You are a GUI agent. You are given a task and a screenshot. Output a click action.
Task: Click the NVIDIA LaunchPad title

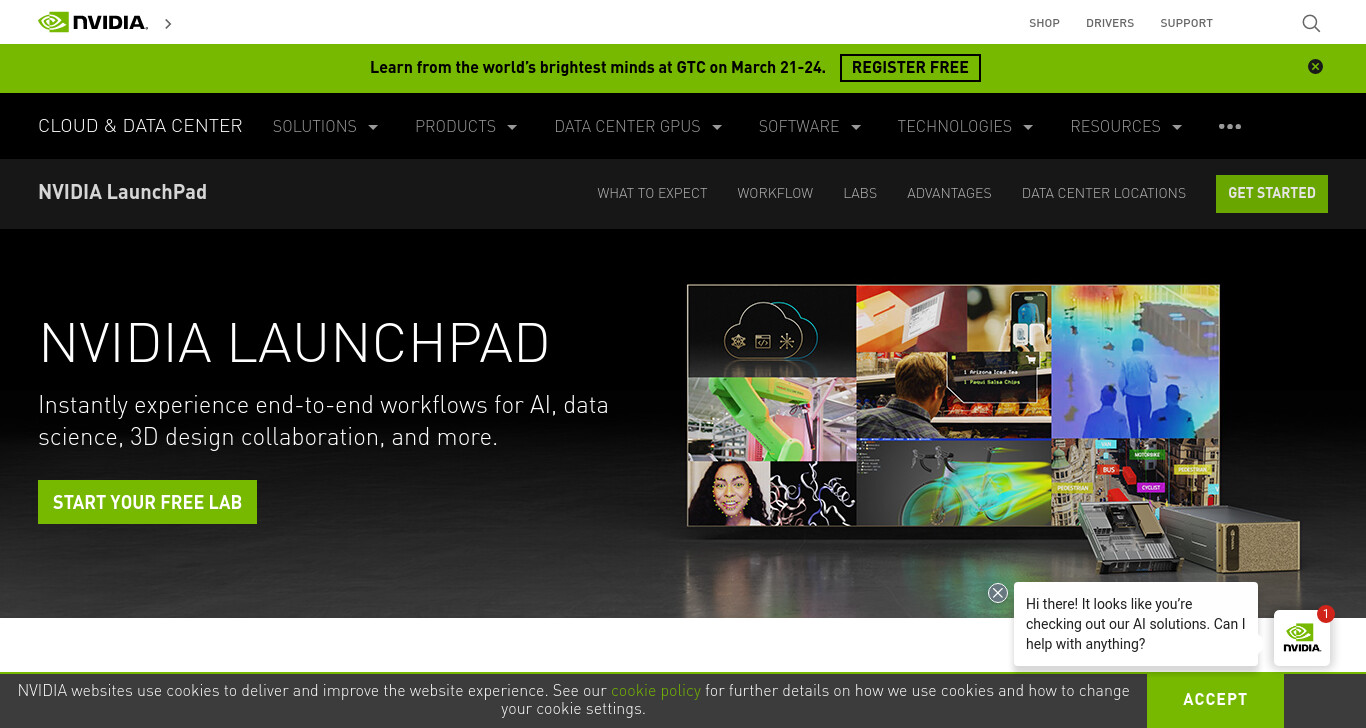coord(122,192)
